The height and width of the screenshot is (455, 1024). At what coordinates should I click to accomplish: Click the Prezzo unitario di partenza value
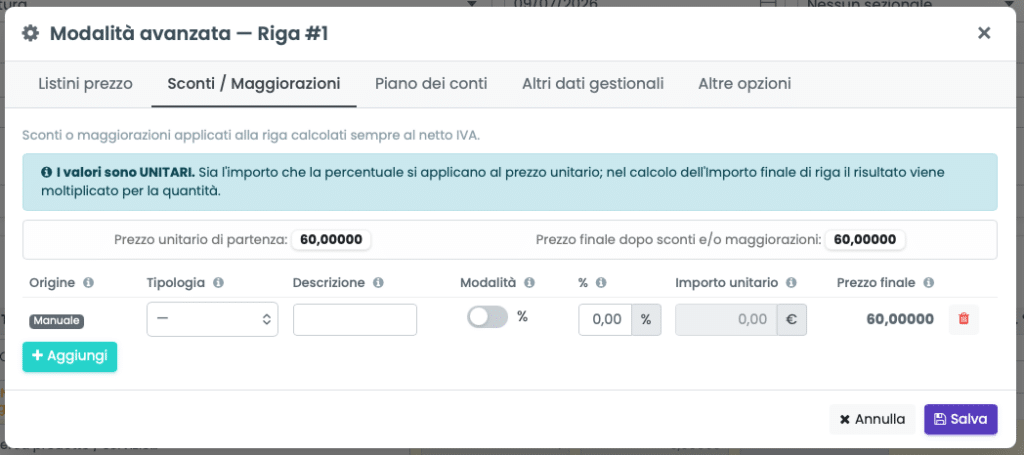(x=331, y=240)
